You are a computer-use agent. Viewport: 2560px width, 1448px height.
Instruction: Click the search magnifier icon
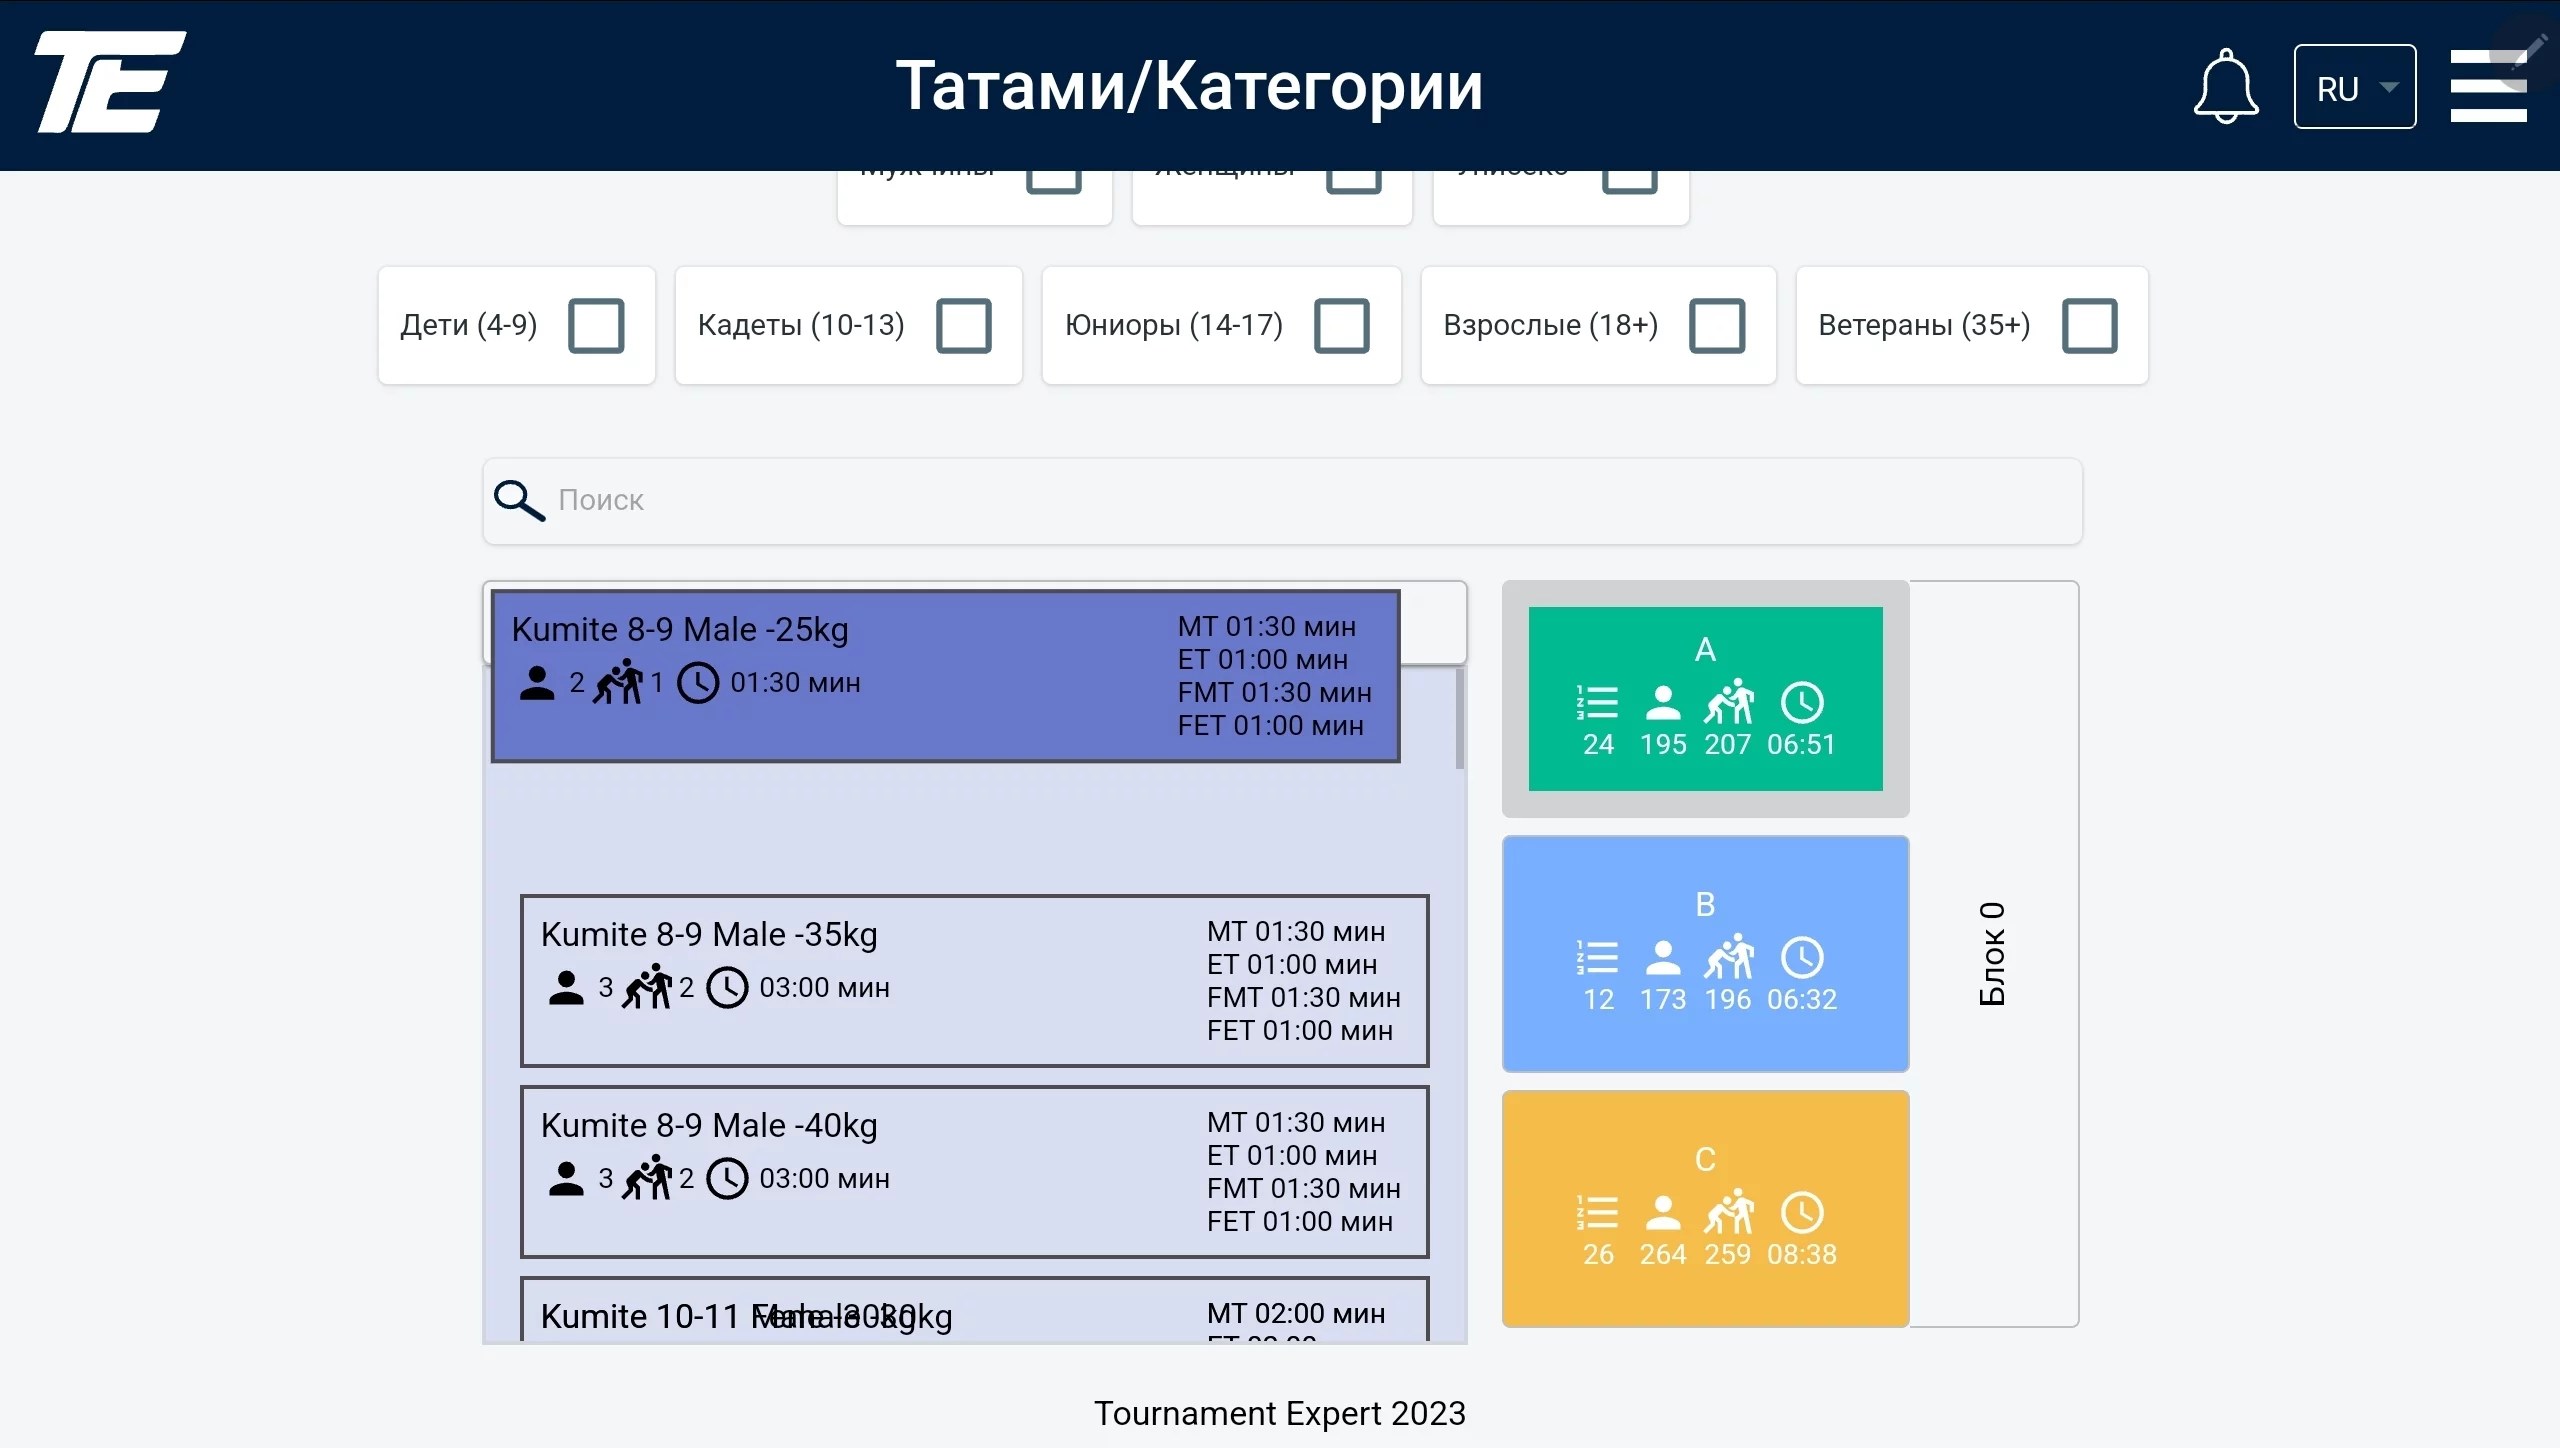click(x=519, y=500)
